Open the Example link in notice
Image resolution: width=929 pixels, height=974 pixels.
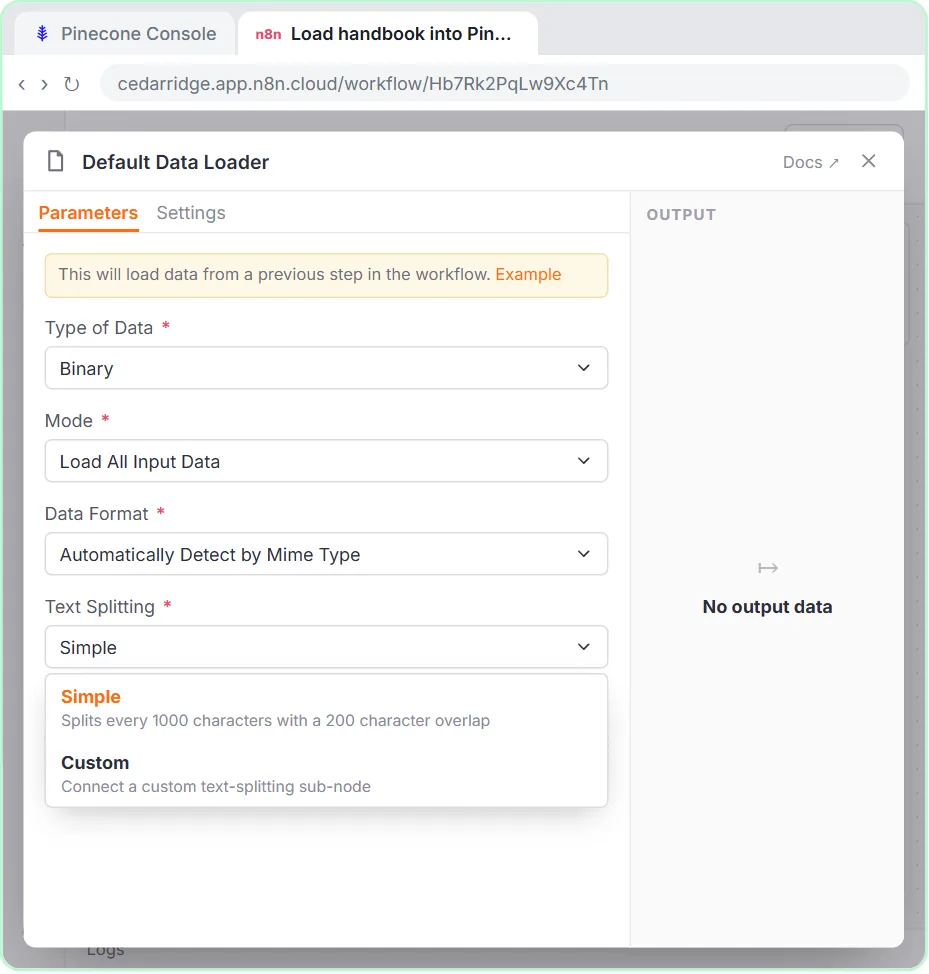(x=528, y=275)
